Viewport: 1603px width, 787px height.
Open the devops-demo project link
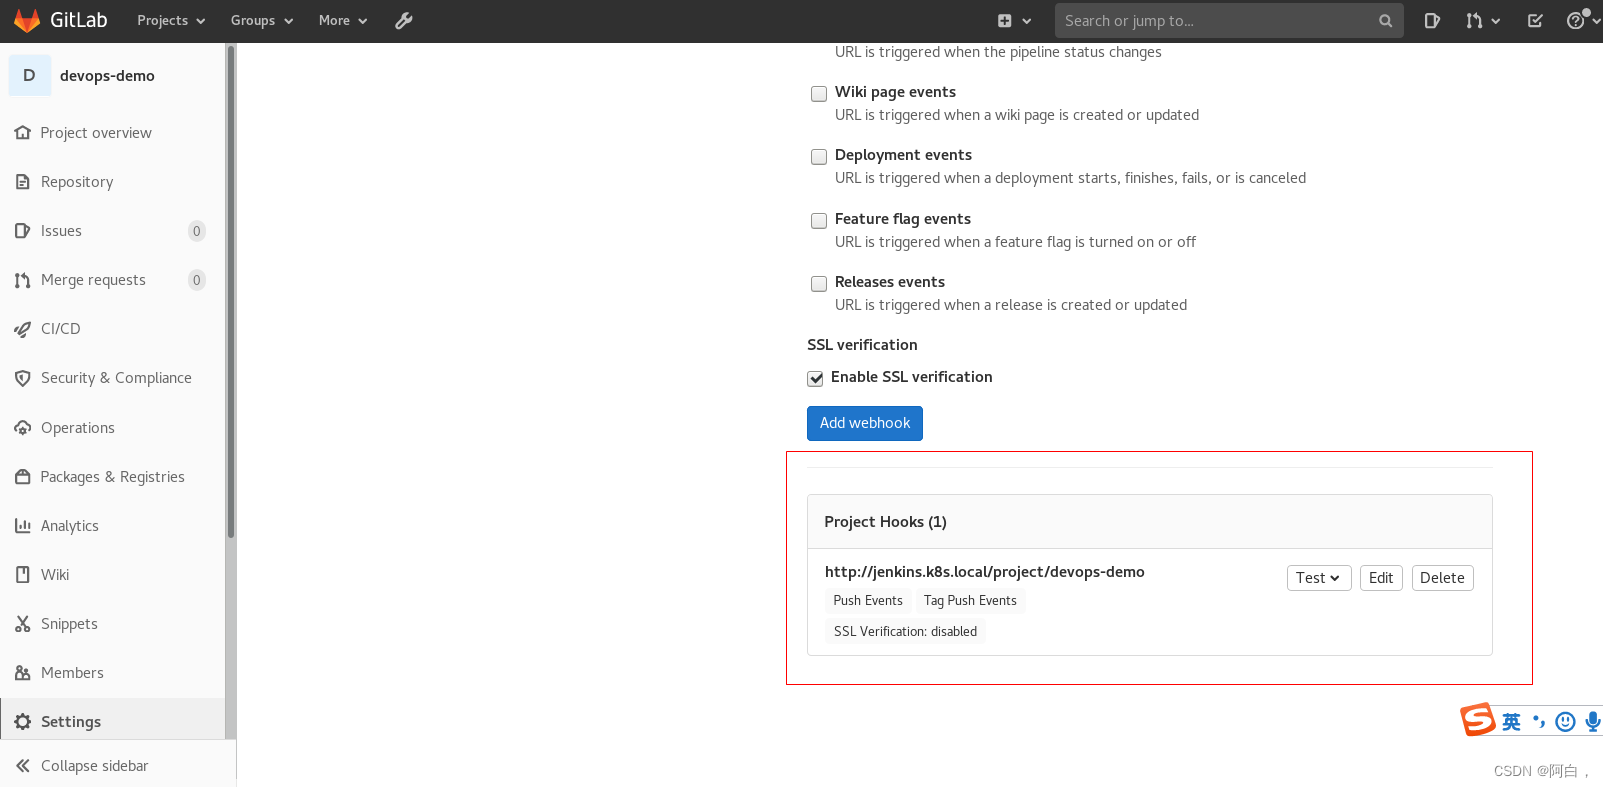pyautogui.click(x=107, y=76)
